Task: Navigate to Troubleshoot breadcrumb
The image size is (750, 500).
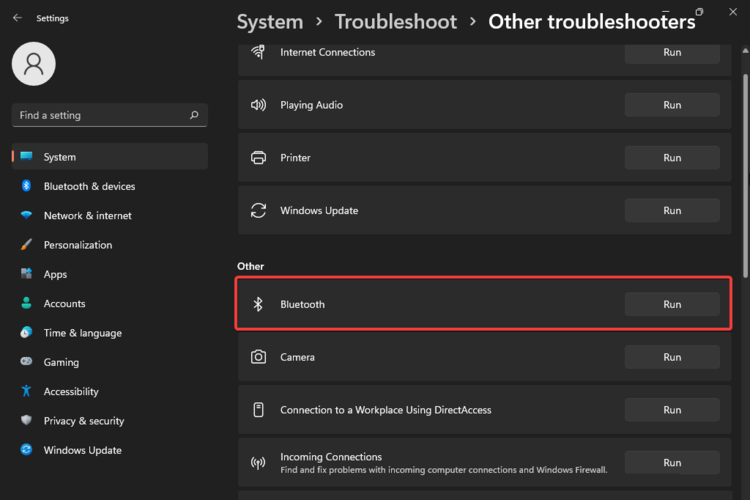Action: [x=396, y=22]
